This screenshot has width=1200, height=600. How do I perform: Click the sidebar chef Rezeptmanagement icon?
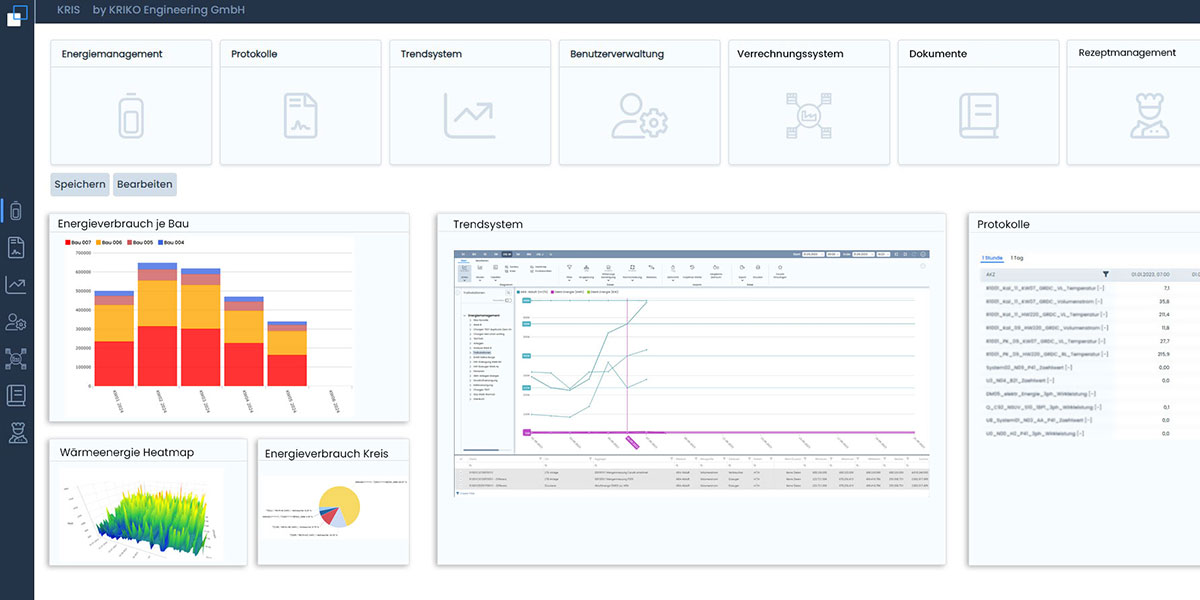point(16,432)
